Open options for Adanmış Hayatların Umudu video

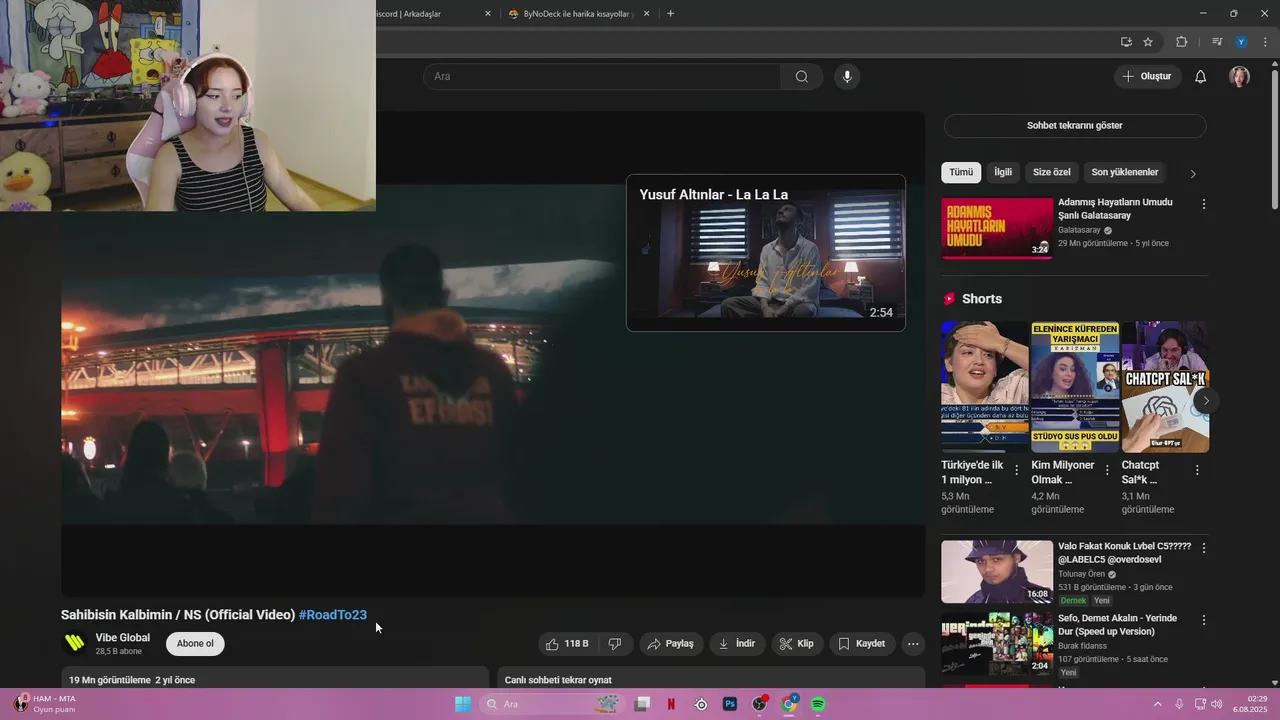(1204, 204)
